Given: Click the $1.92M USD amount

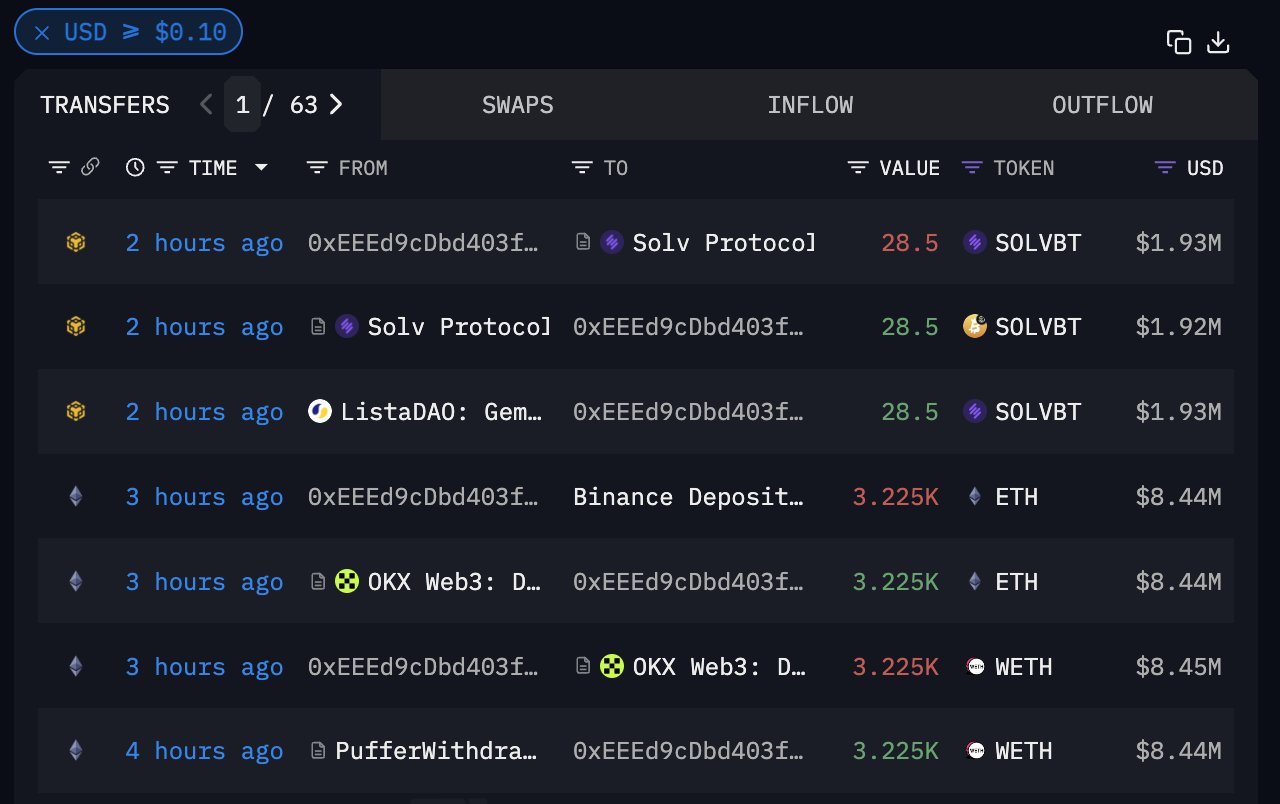Looking at the screenshot, I should tap(1178, 327).
